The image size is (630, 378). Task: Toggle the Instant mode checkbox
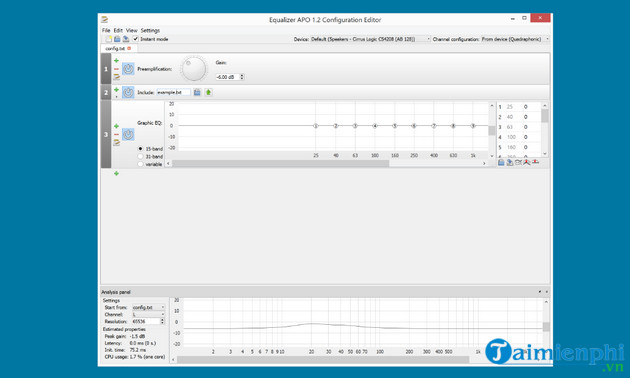pos(135,39)
